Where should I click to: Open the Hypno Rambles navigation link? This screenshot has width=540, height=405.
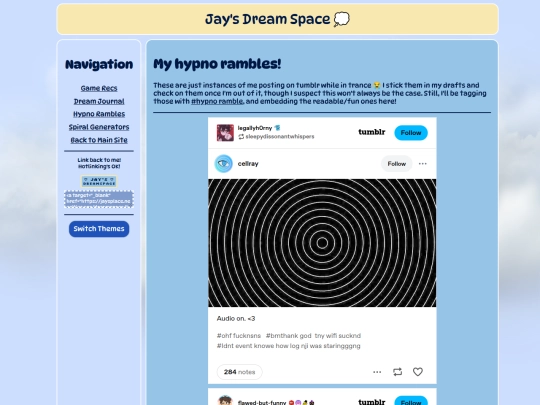tap(99, 114)
